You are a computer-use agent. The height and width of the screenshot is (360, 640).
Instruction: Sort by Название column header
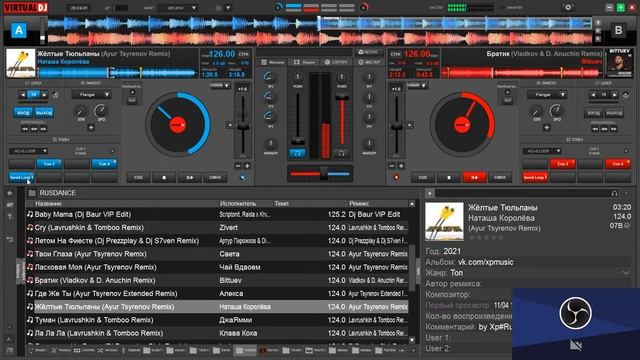coord(48,203)
